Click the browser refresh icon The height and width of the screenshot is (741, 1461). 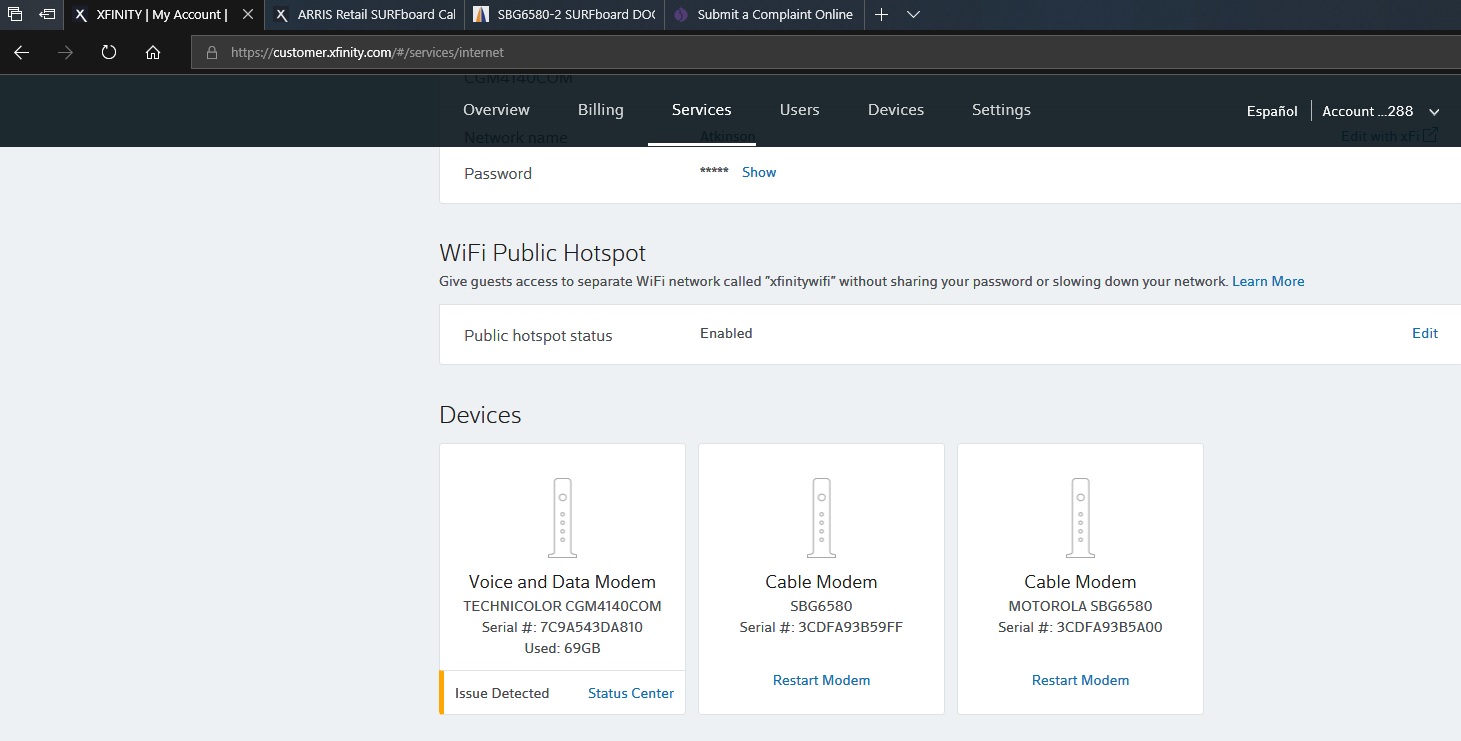tap(109, 53)
